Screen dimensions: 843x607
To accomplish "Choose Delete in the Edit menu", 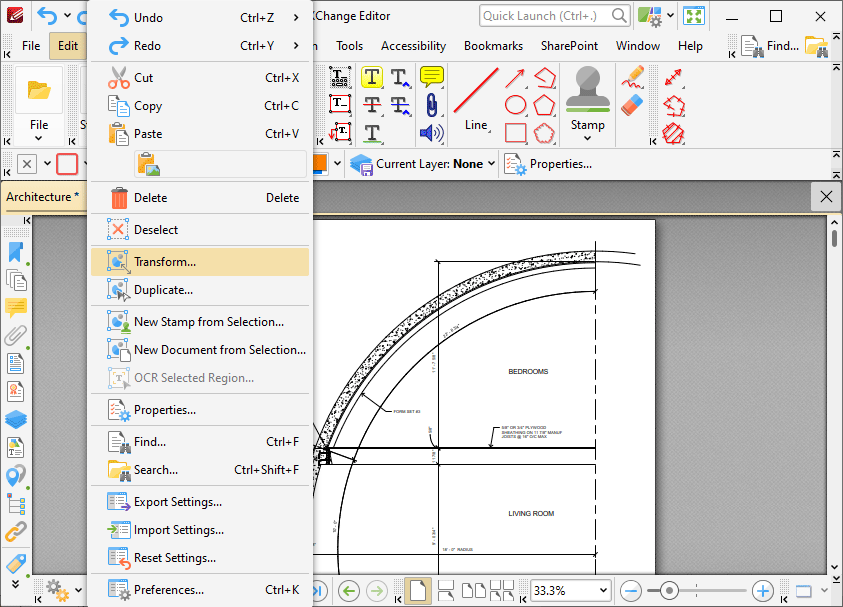I will pyautogui.click(x=200, y=198).
